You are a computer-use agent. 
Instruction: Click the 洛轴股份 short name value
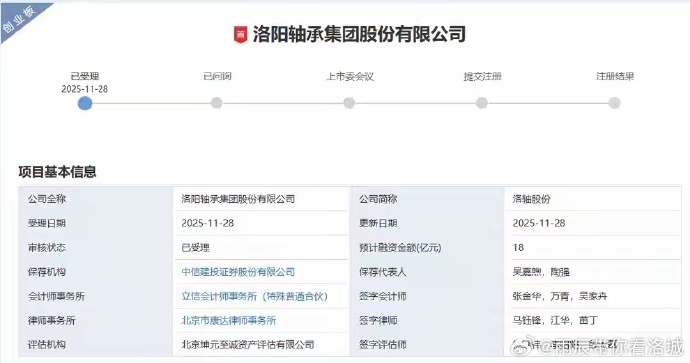click(531, 199)
